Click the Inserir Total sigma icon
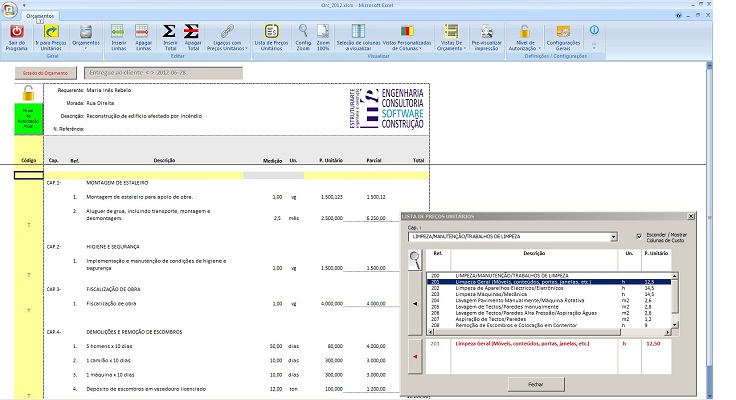This screenshot has width=736, height=400. (x=171, y=36)
